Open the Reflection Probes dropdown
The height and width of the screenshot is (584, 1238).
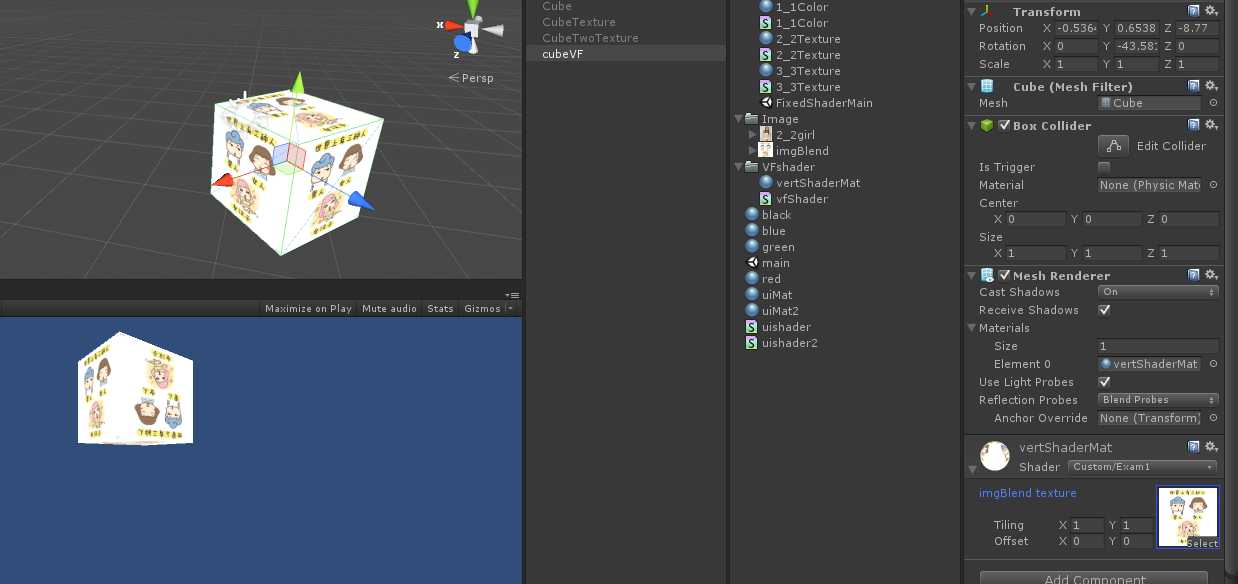[1158, 400]
